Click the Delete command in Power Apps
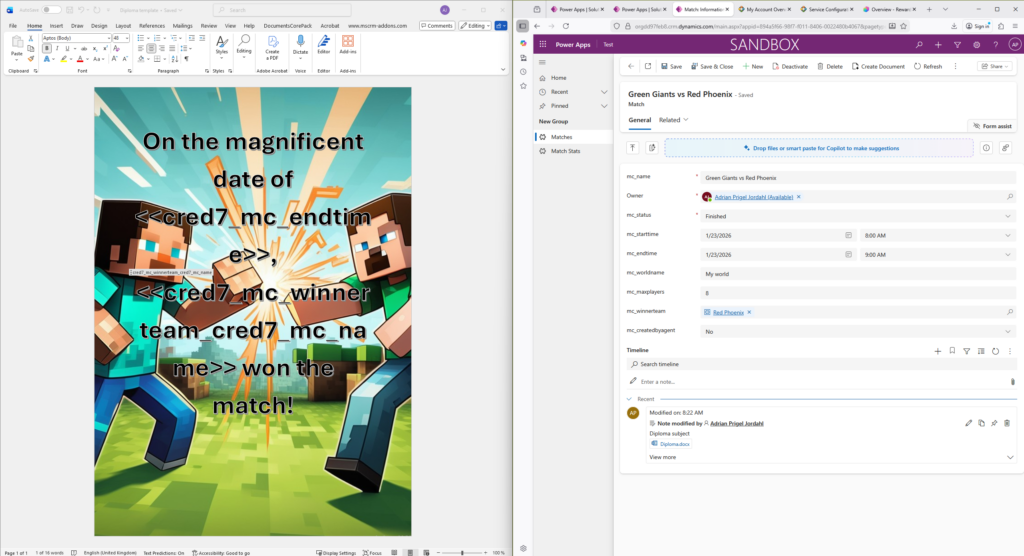This screenshot has width=1024, height=556. 829,66
